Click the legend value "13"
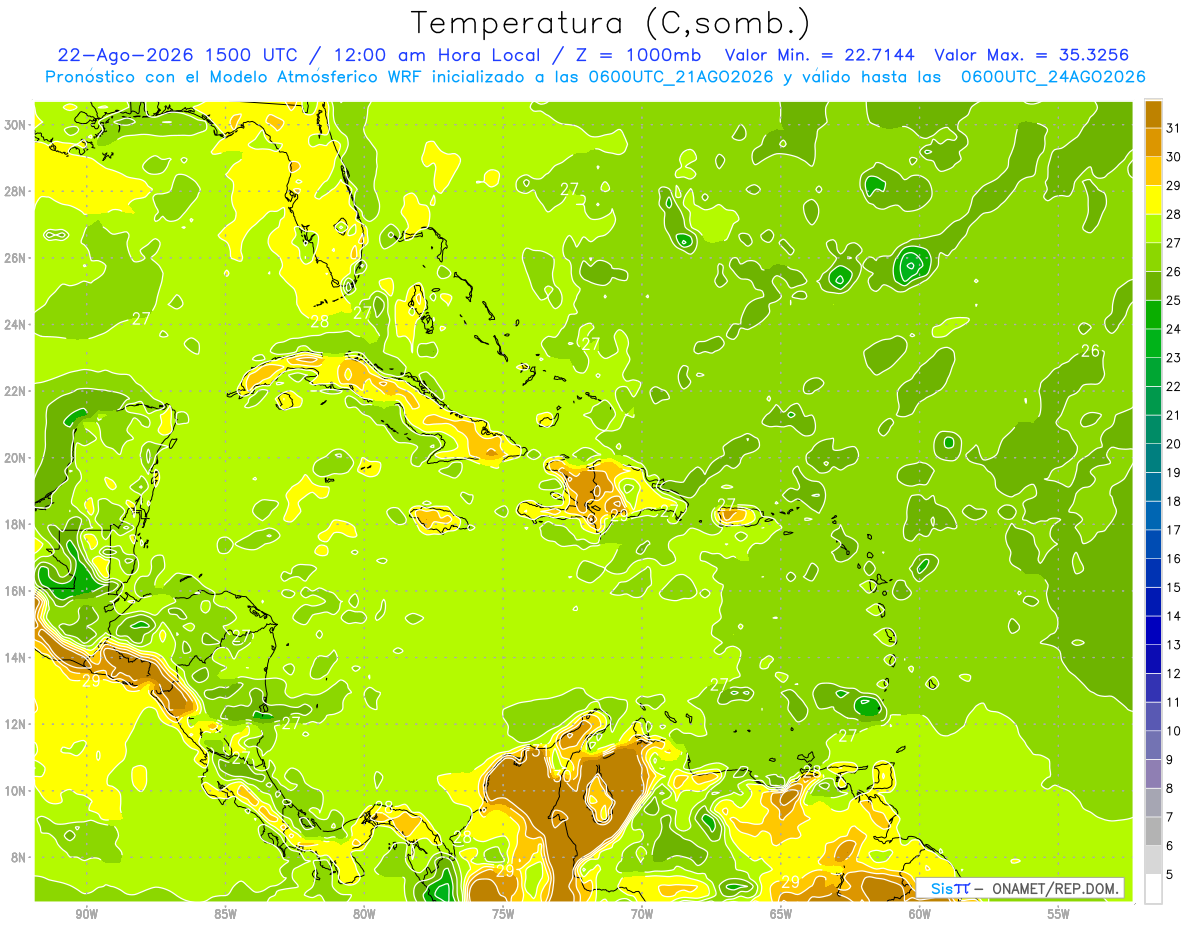1200x927 pixels. 1174,645
